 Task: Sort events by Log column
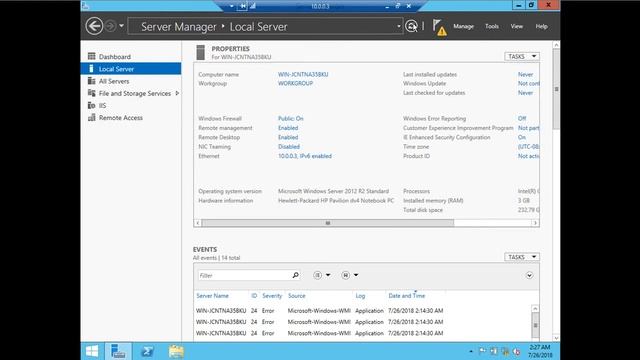pos(360,296)
